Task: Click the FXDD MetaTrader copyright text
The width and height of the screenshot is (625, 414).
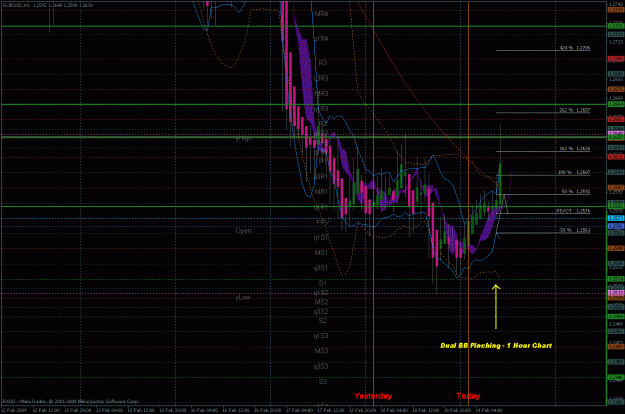Action: pyautogui.click(x=71, y=401)
